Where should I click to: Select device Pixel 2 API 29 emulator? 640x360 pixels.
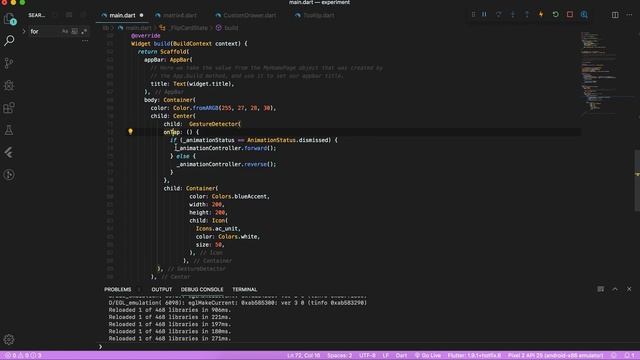pos(555,356)
